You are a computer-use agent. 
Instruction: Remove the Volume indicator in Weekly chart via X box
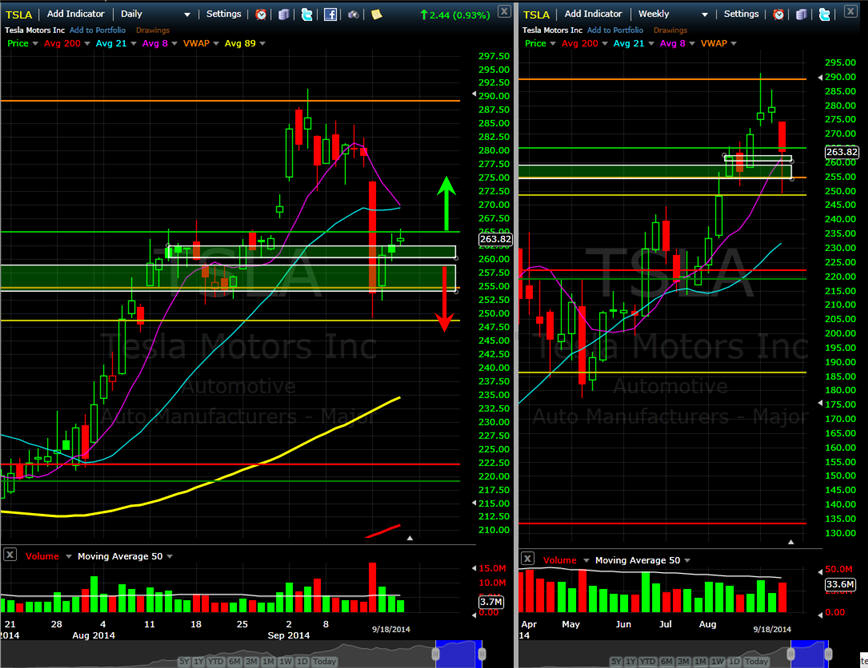point(528,558)
